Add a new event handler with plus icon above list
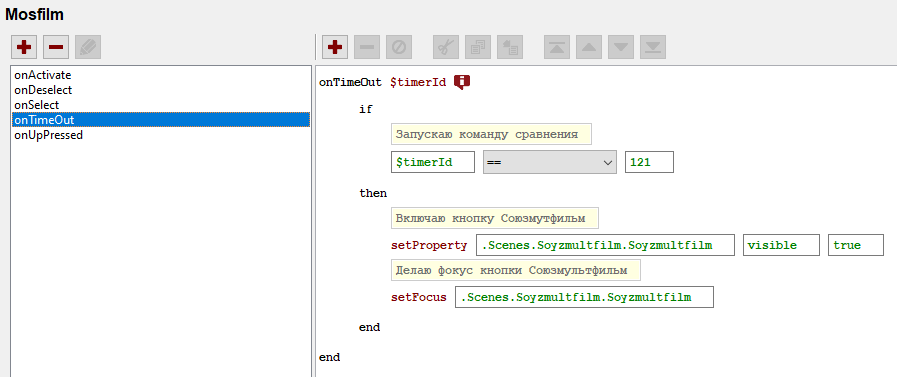This screenshot has width=897, height=377. pos(24,47)
